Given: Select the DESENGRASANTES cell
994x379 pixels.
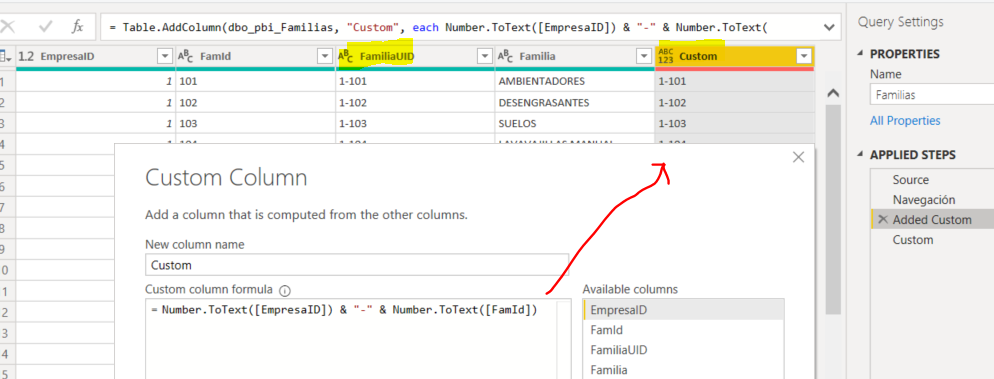Looking at the screenshot, I should (x=574, y=102).
